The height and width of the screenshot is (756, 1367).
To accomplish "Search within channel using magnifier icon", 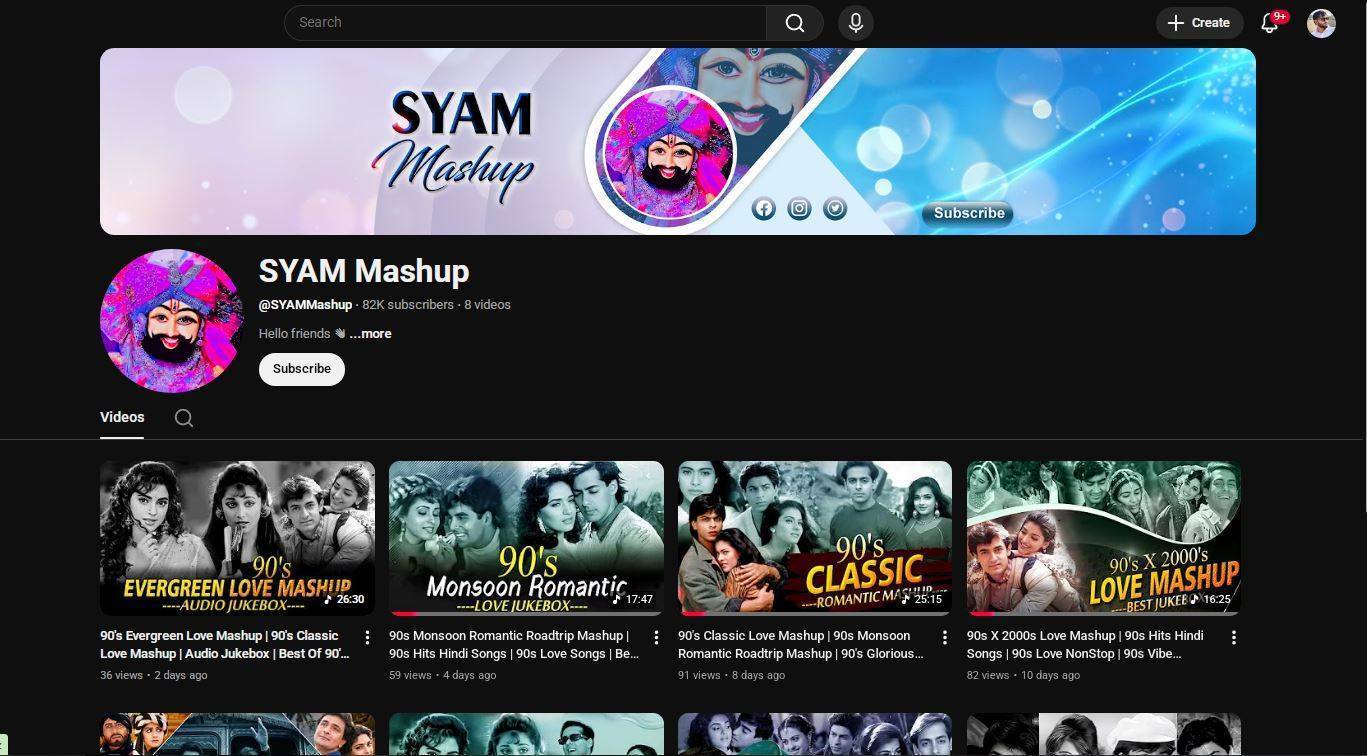I will pos(184,418).
